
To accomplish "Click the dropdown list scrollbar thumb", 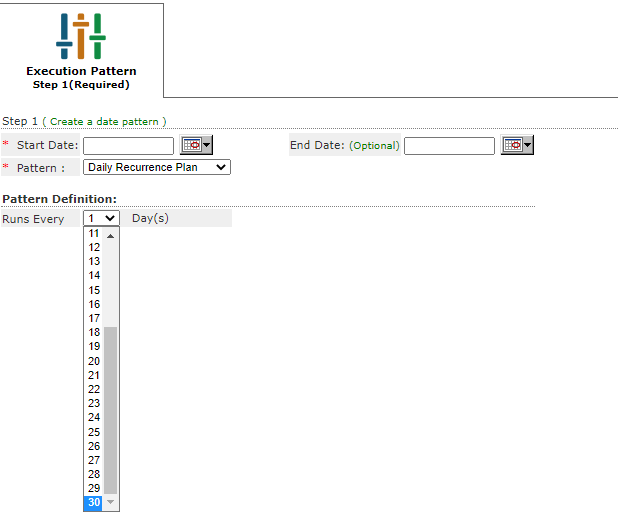I will pos(110,410).
